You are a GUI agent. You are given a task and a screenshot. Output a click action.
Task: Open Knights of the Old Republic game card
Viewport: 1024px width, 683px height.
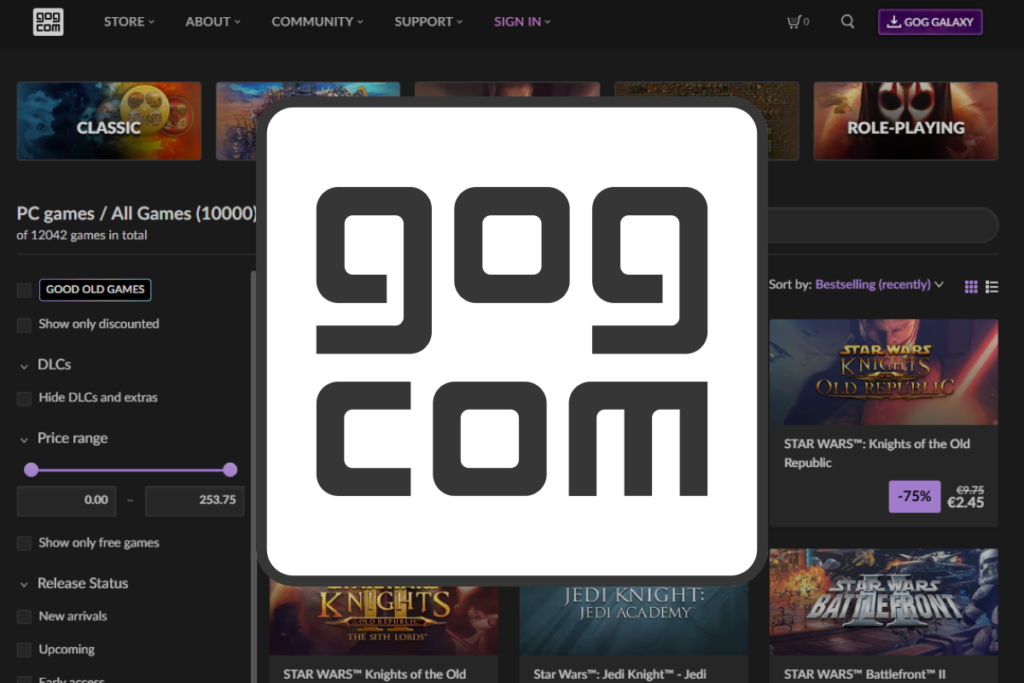tap(884, 422)
